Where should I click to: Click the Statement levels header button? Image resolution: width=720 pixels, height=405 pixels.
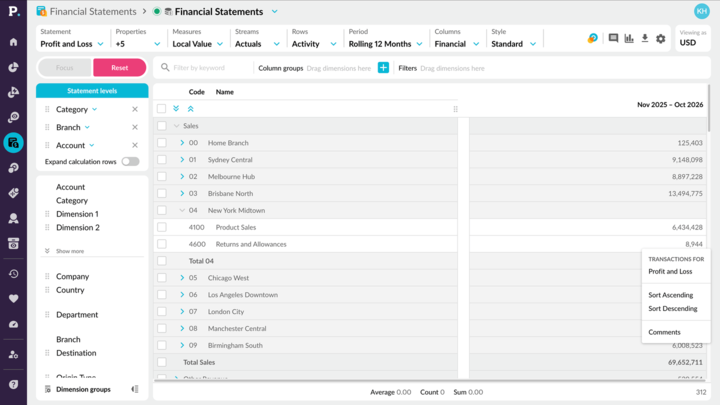click(x=92, y=91)
